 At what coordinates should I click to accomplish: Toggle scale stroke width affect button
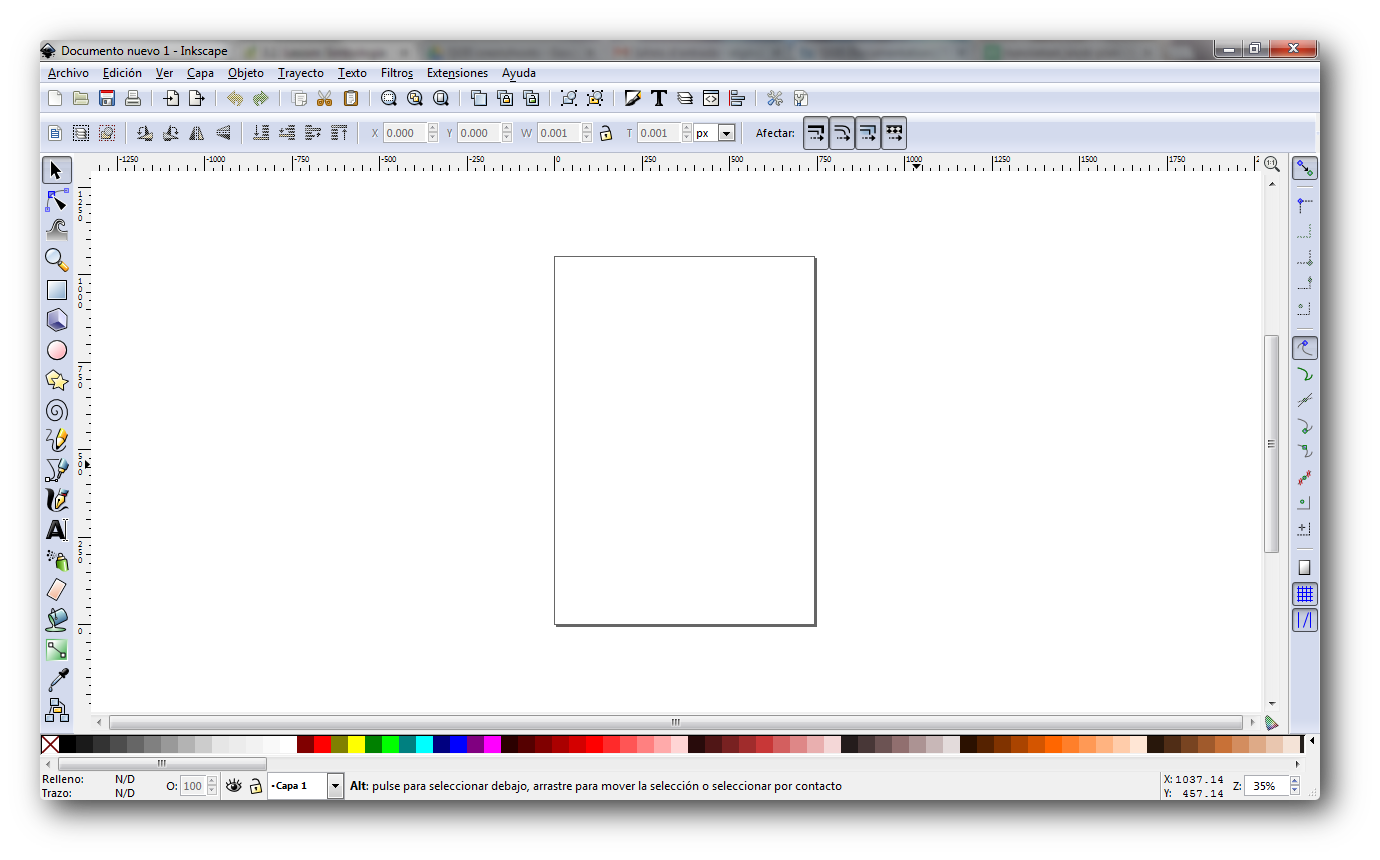click(x=816, y=133)
